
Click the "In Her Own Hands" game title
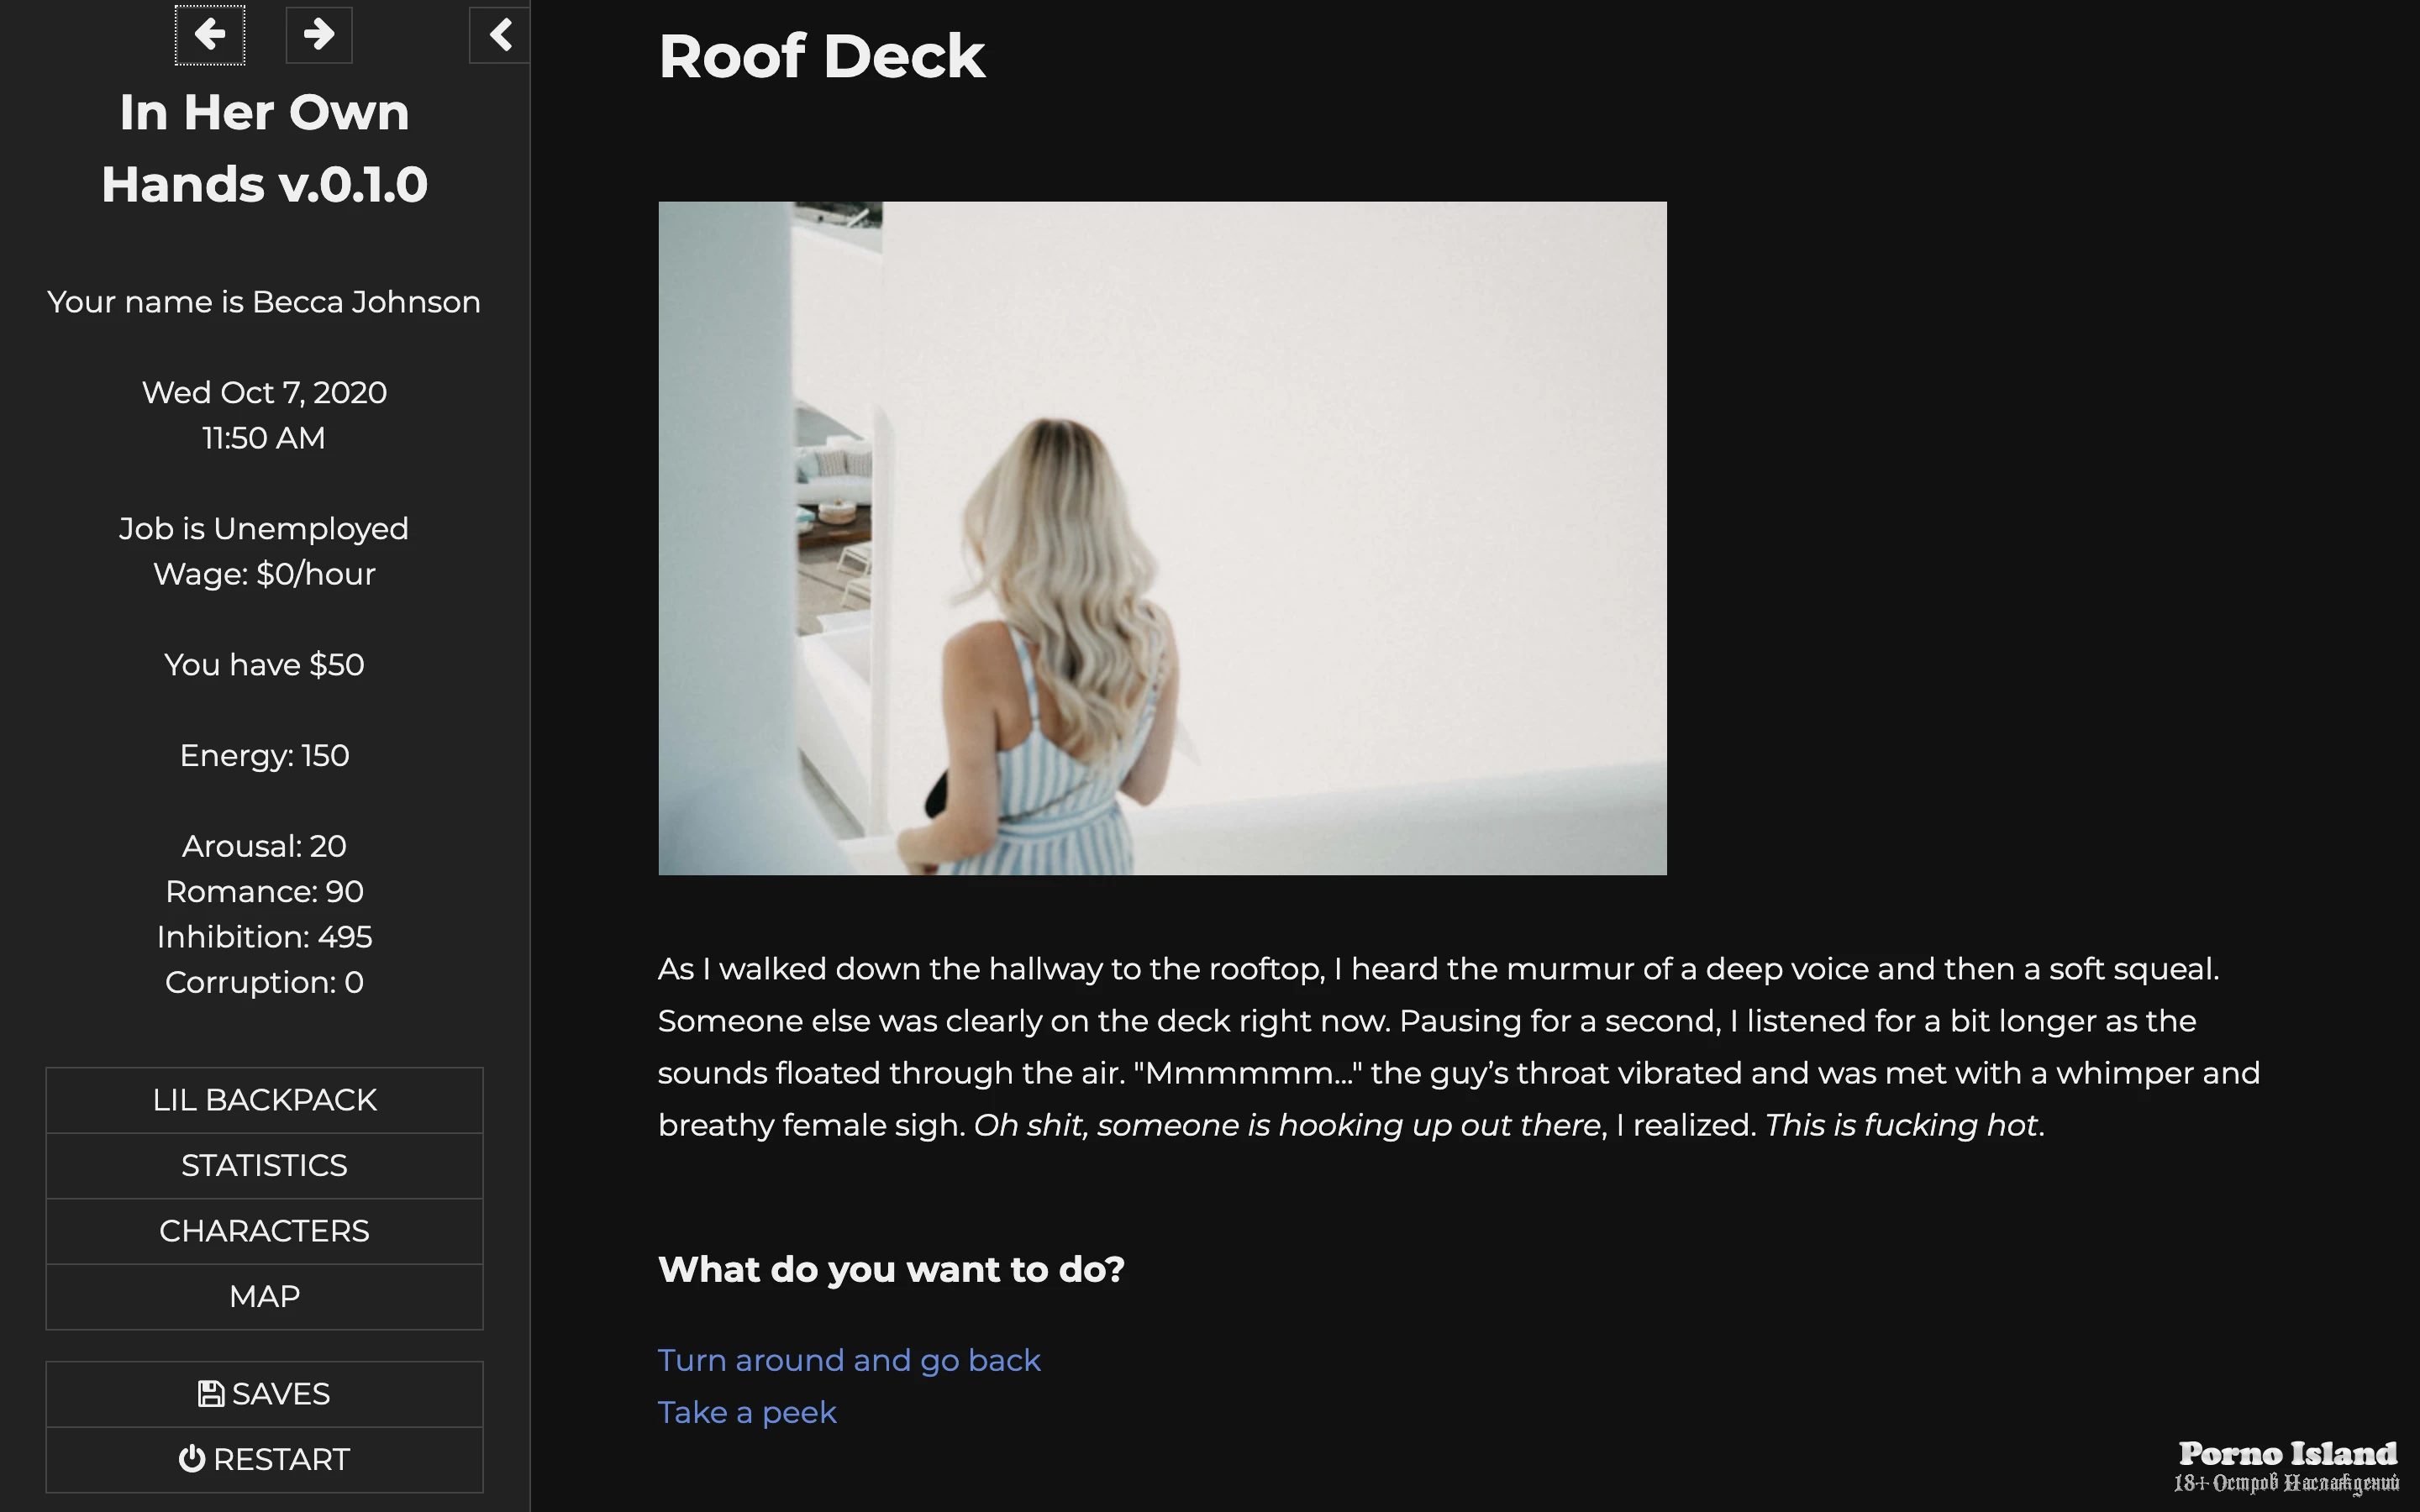pyautogui.click(x=264, y=148)
